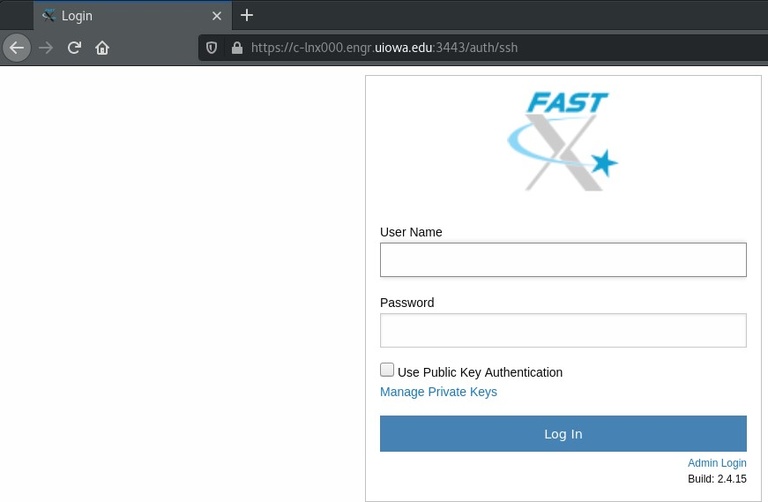
Task: Open the Manage Private Keys link
Action: 438,392
